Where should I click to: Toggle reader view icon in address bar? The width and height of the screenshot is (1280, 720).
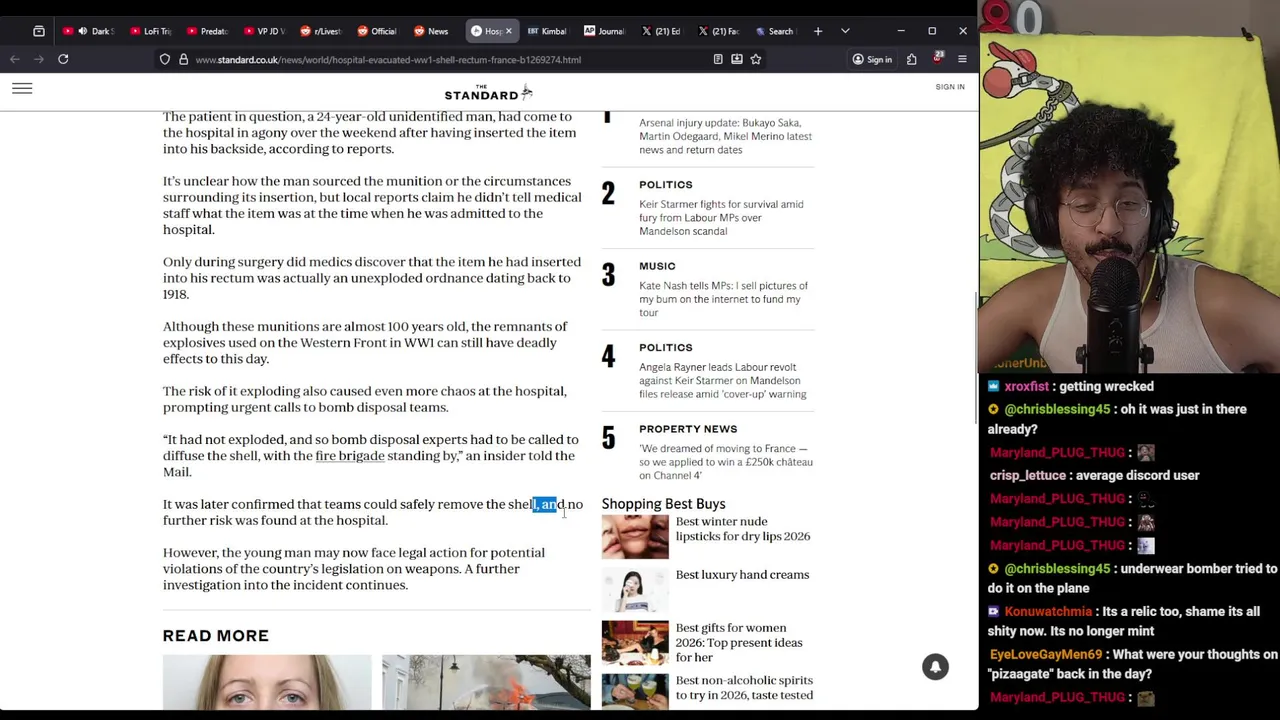click(718, 59)
